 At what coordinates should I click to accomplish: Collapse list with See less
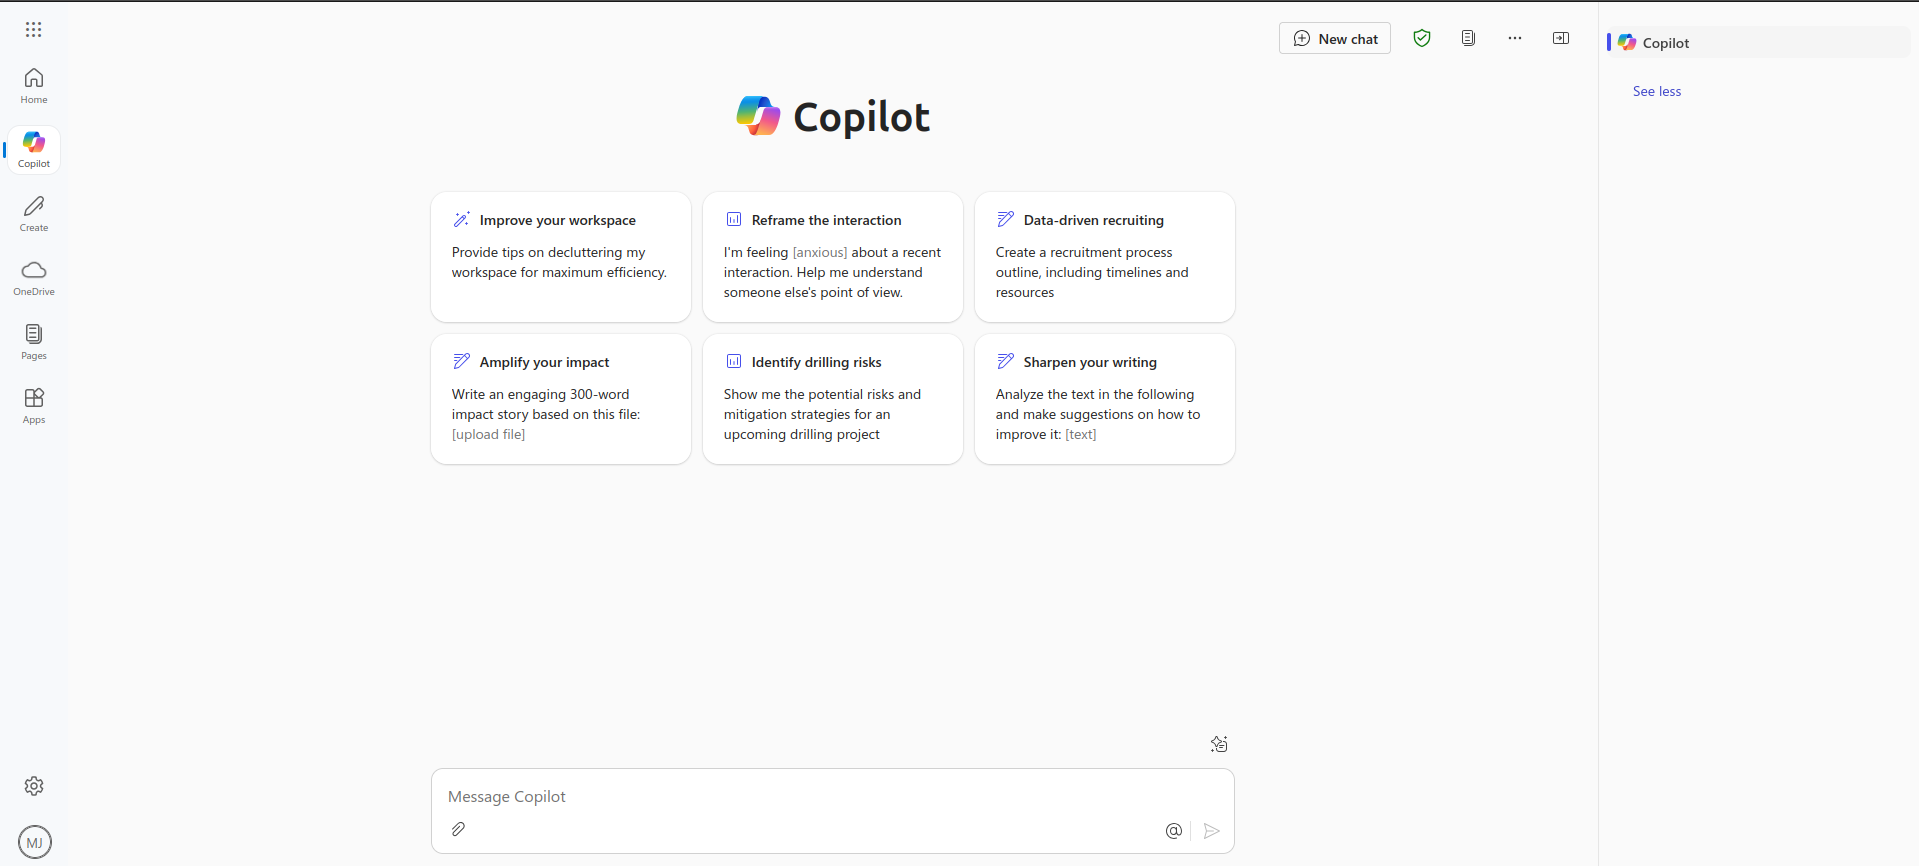[x=1657, y=91]
